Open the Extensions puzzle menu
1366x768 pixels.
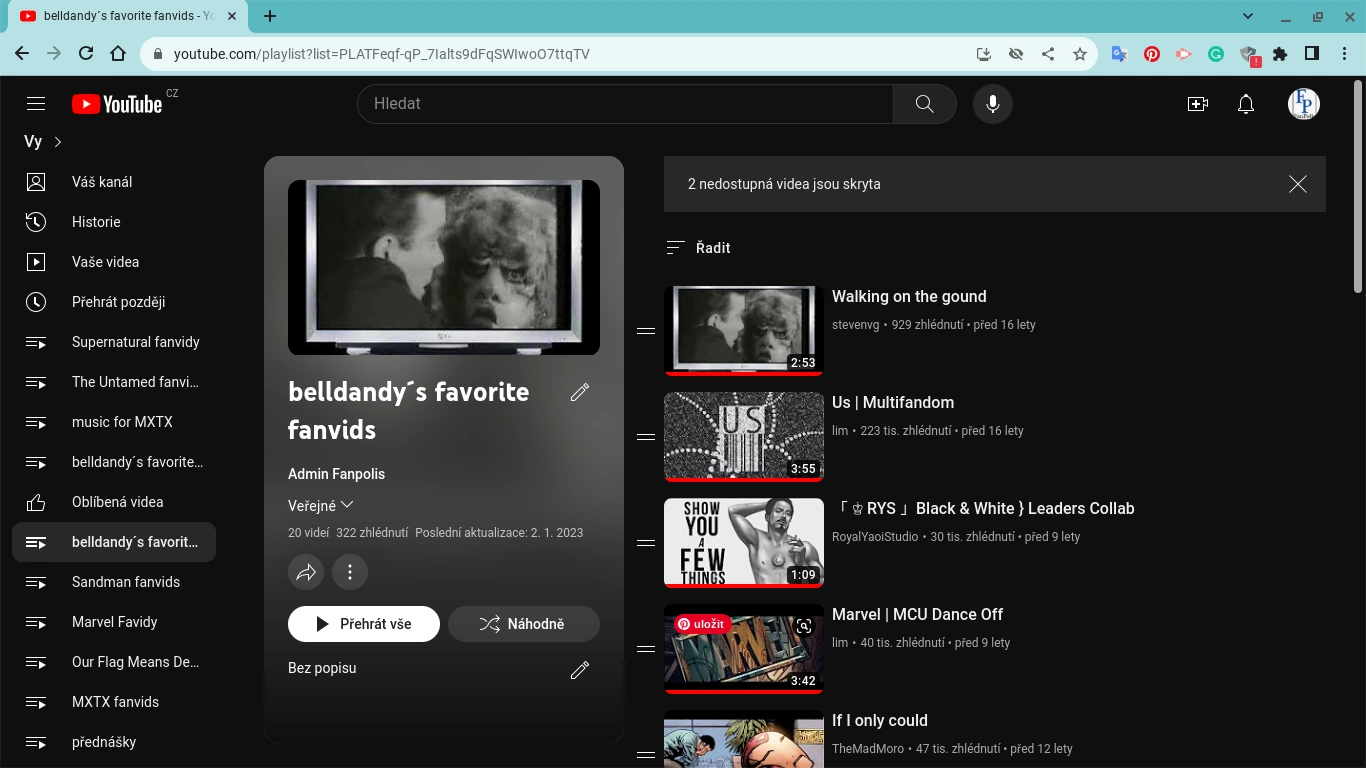(1280, 54)
